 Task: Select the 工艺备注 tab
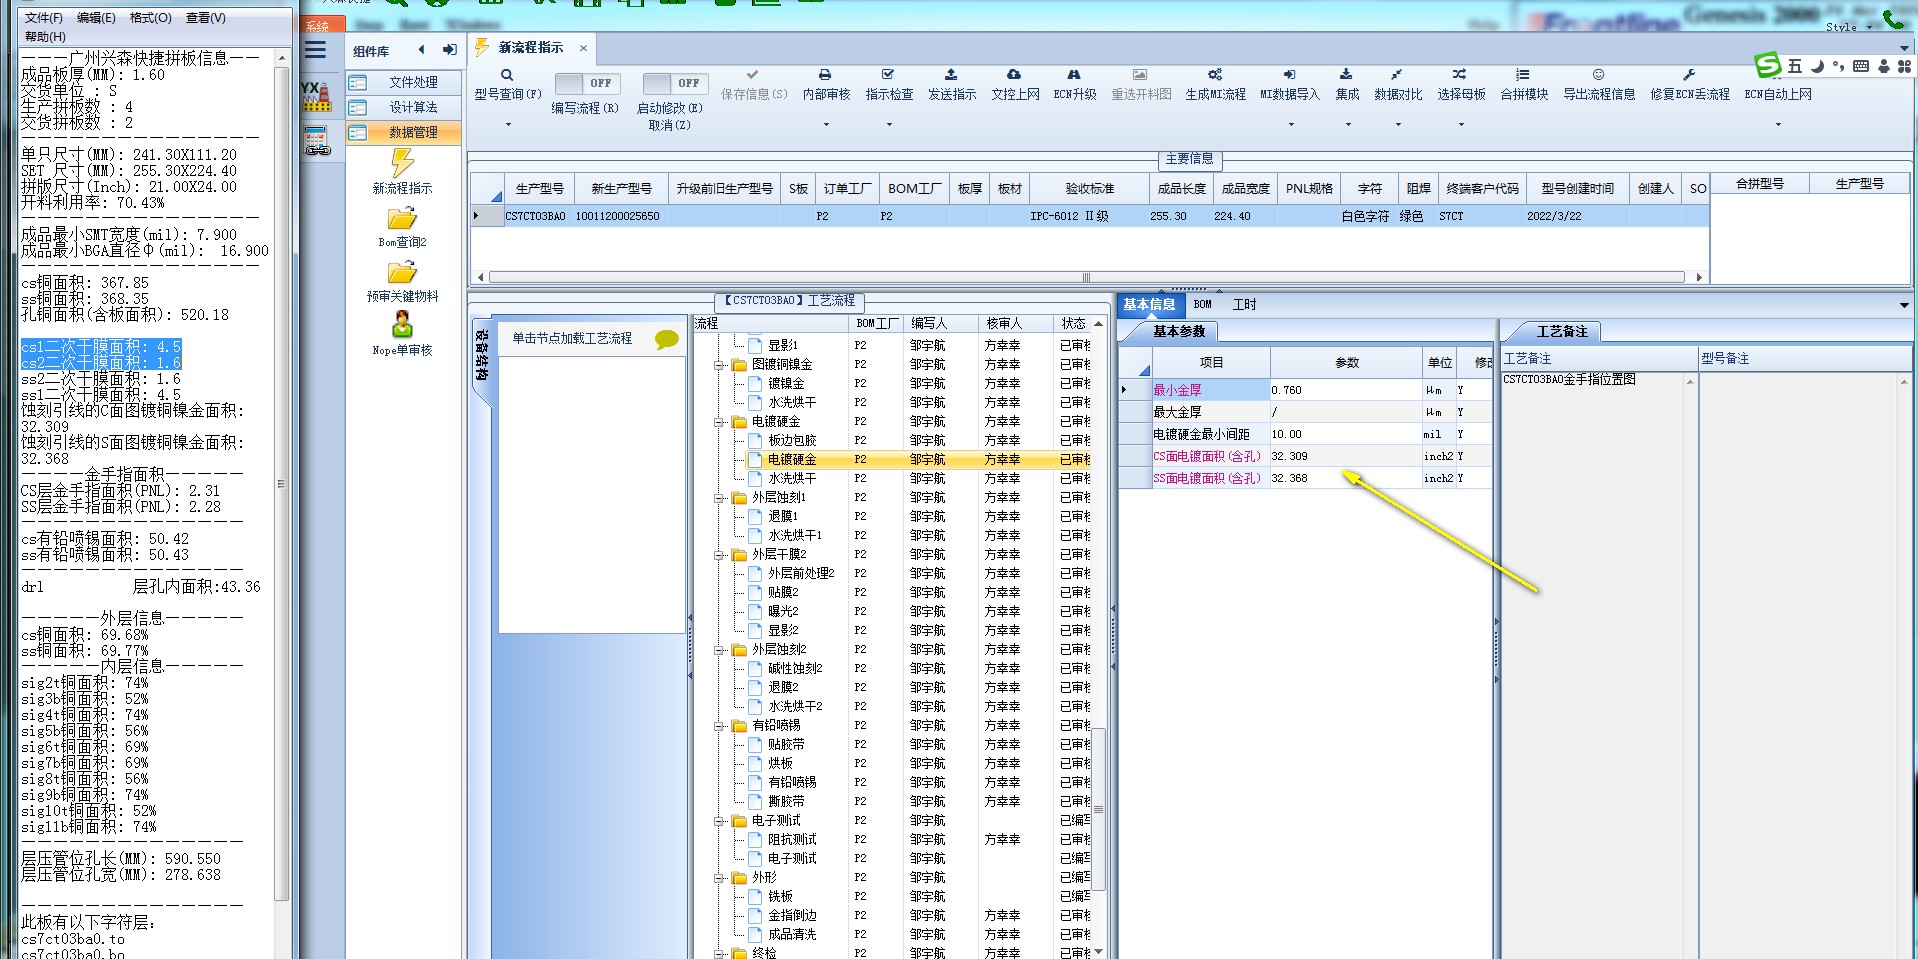tap(1562, 332)
